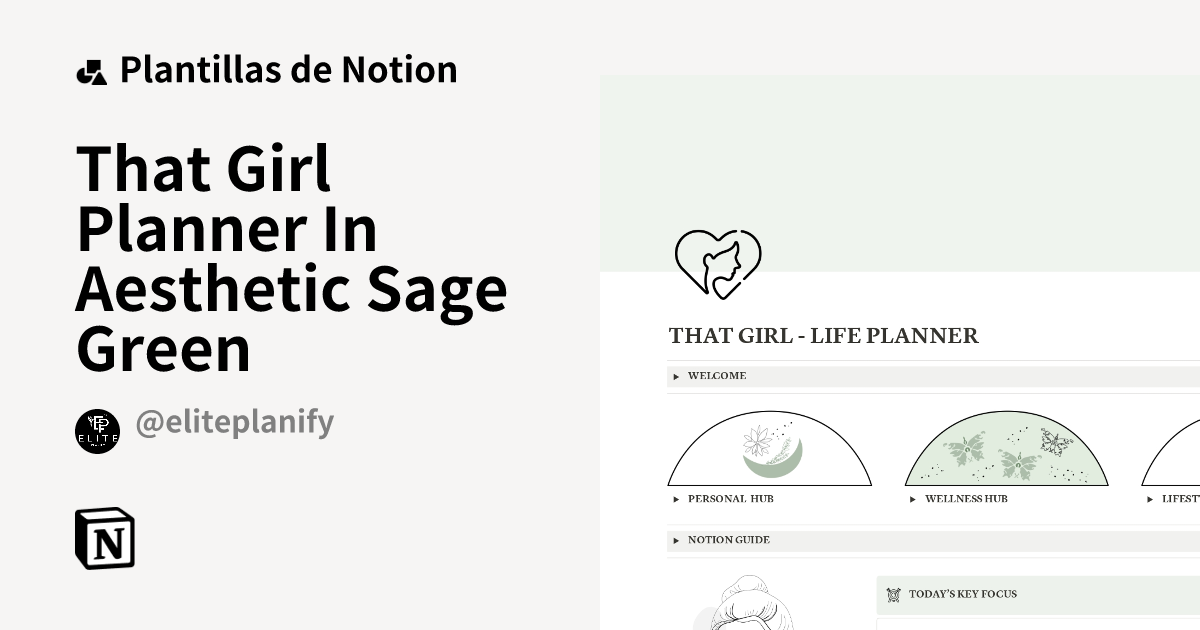Click the heart-with-face page icon
This screenshot has height=630, width=1200.
click(x=718, y=262)
